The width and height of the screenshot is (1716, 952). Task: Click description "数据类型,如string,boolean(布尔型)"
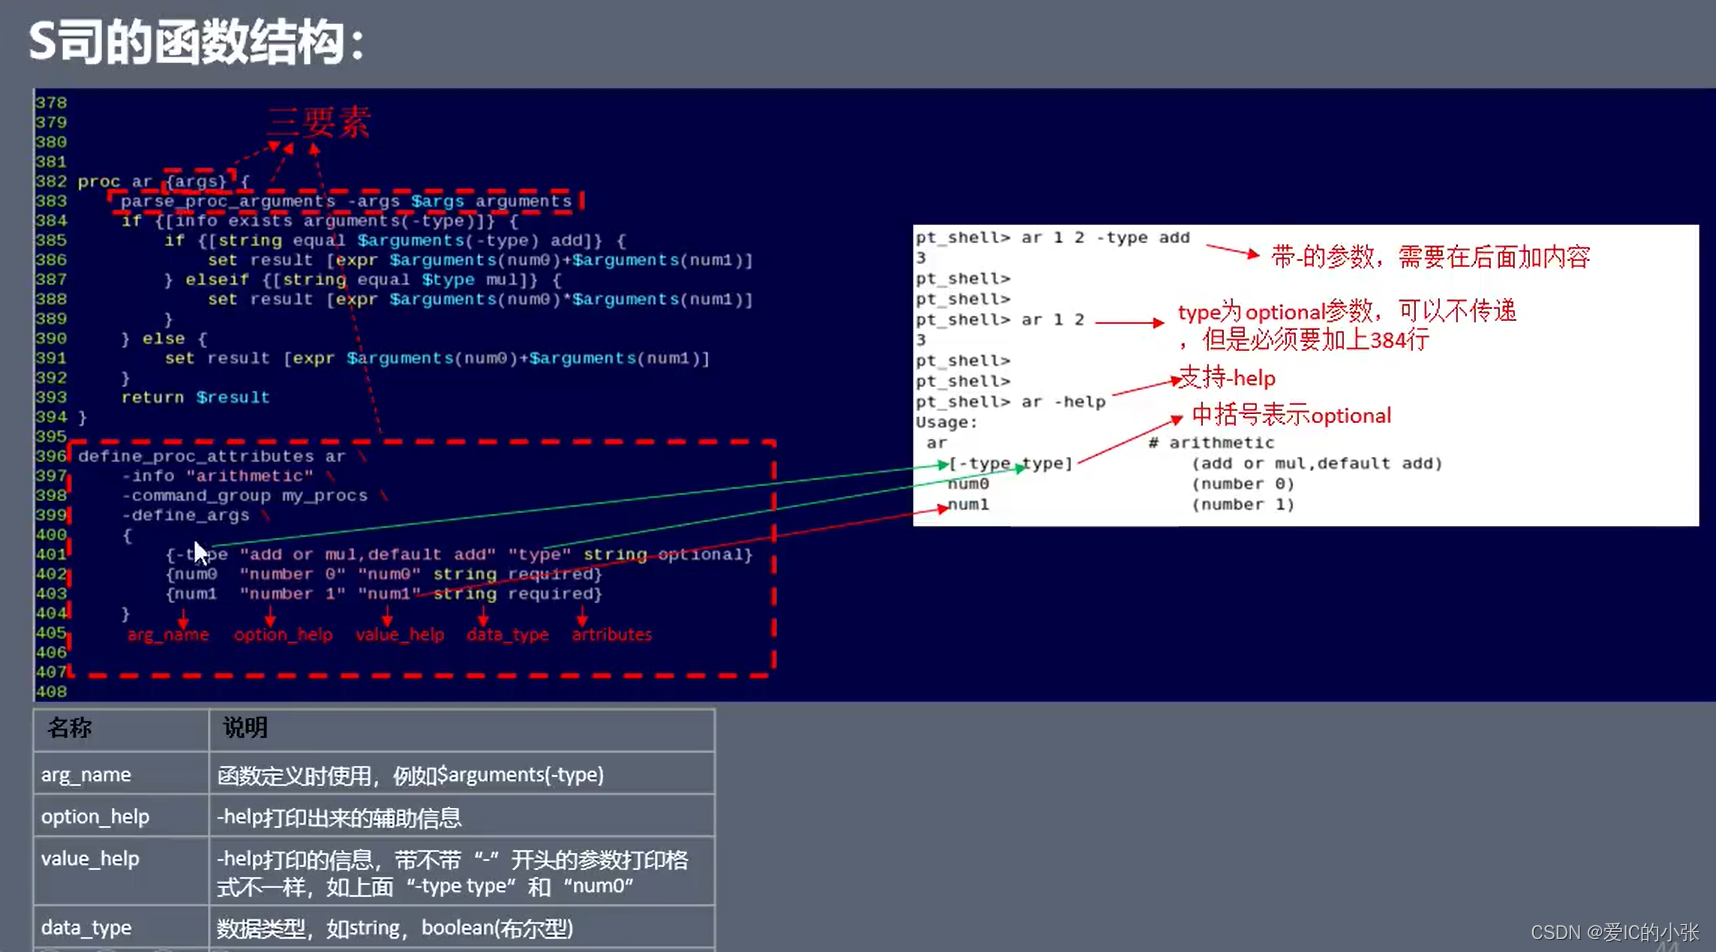tap(395, 929)
